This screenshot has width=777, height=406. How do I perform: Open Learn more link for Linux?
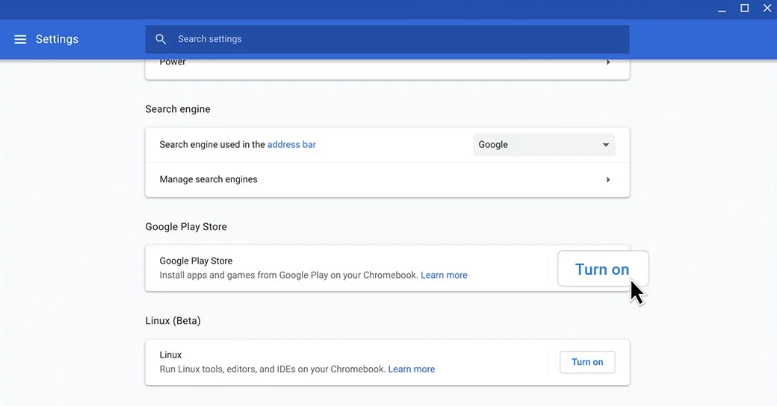tap(411, 369)
